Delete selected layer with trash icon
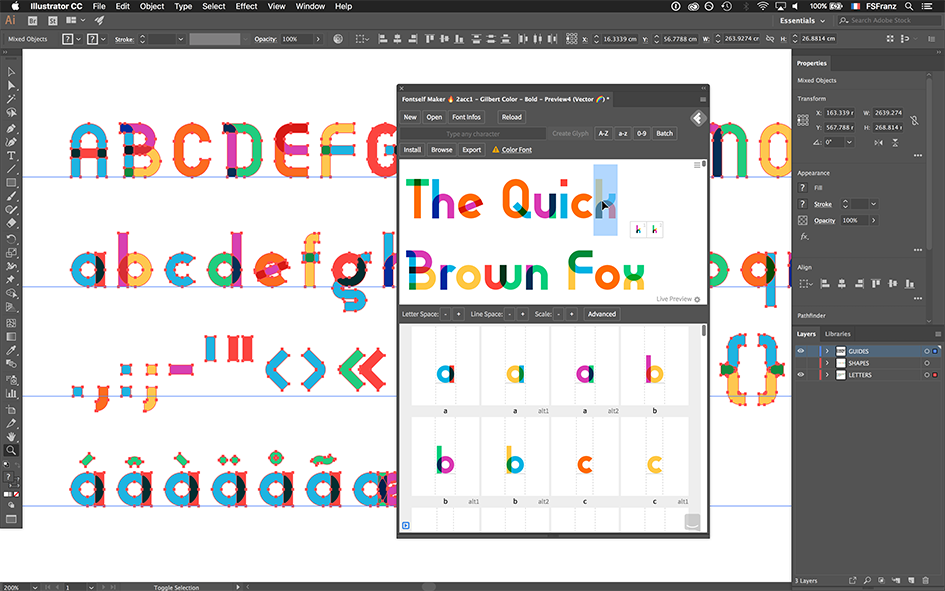 pyautogui.click(x=926, y=581)
